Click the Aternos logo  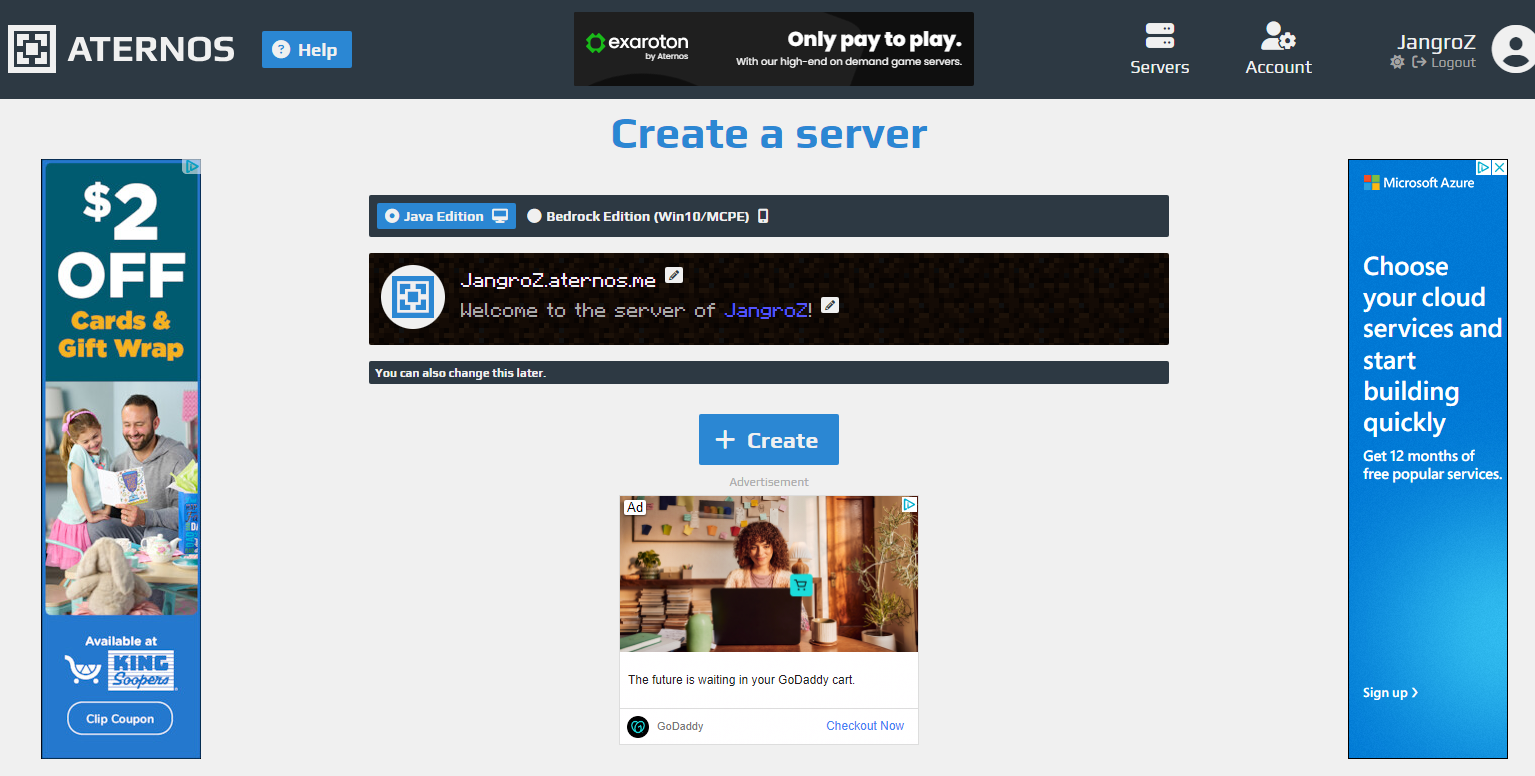pyautogui.click(x=33, y=47)
